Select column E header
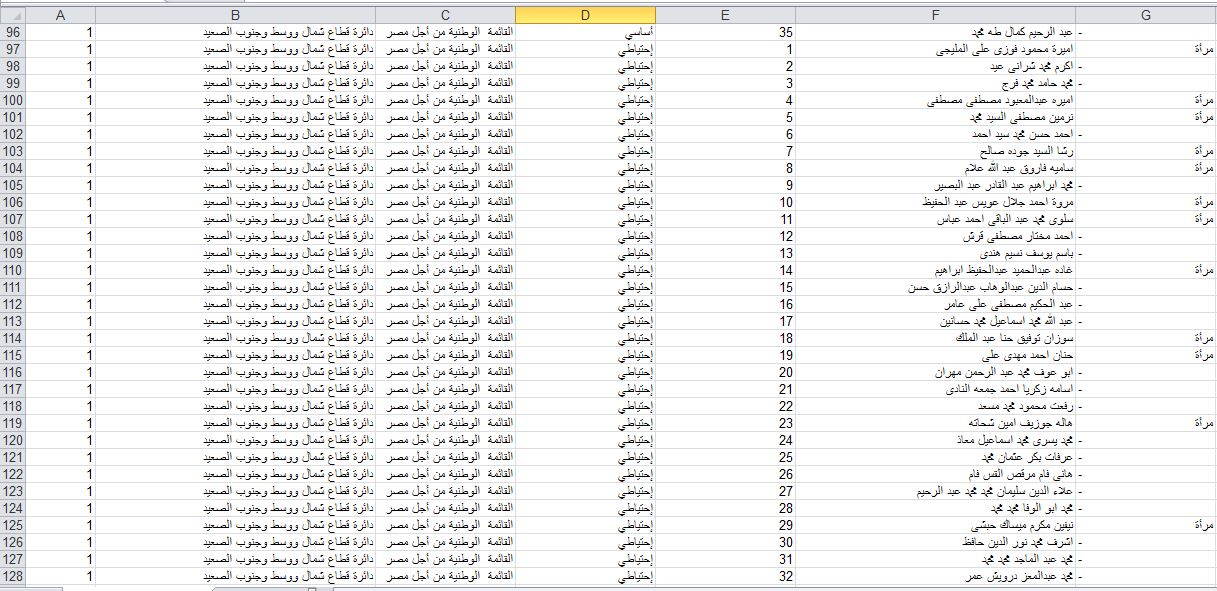Image resolution: width=1217 pixels, height=591 pixels. [x=725, y=15]
